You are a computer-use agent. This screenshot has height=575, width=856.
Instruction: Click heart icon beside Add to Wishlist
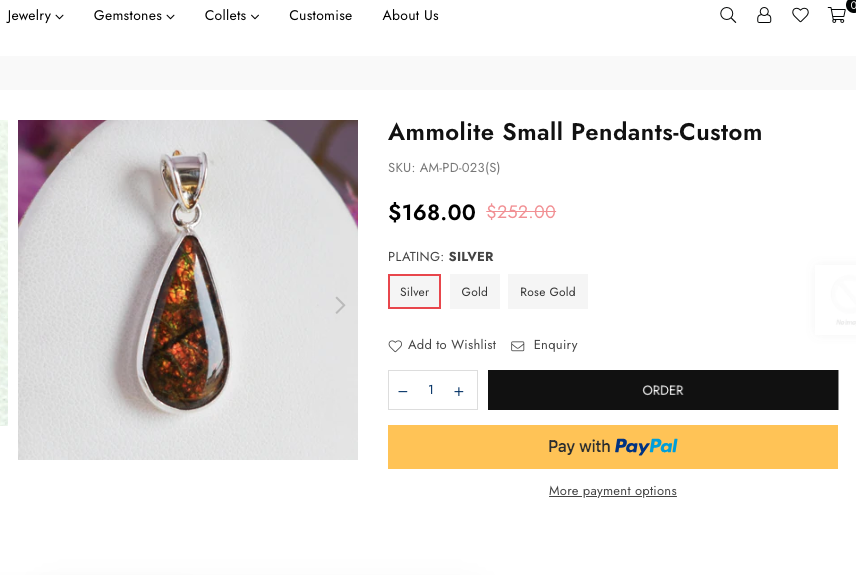coord(395,346)
